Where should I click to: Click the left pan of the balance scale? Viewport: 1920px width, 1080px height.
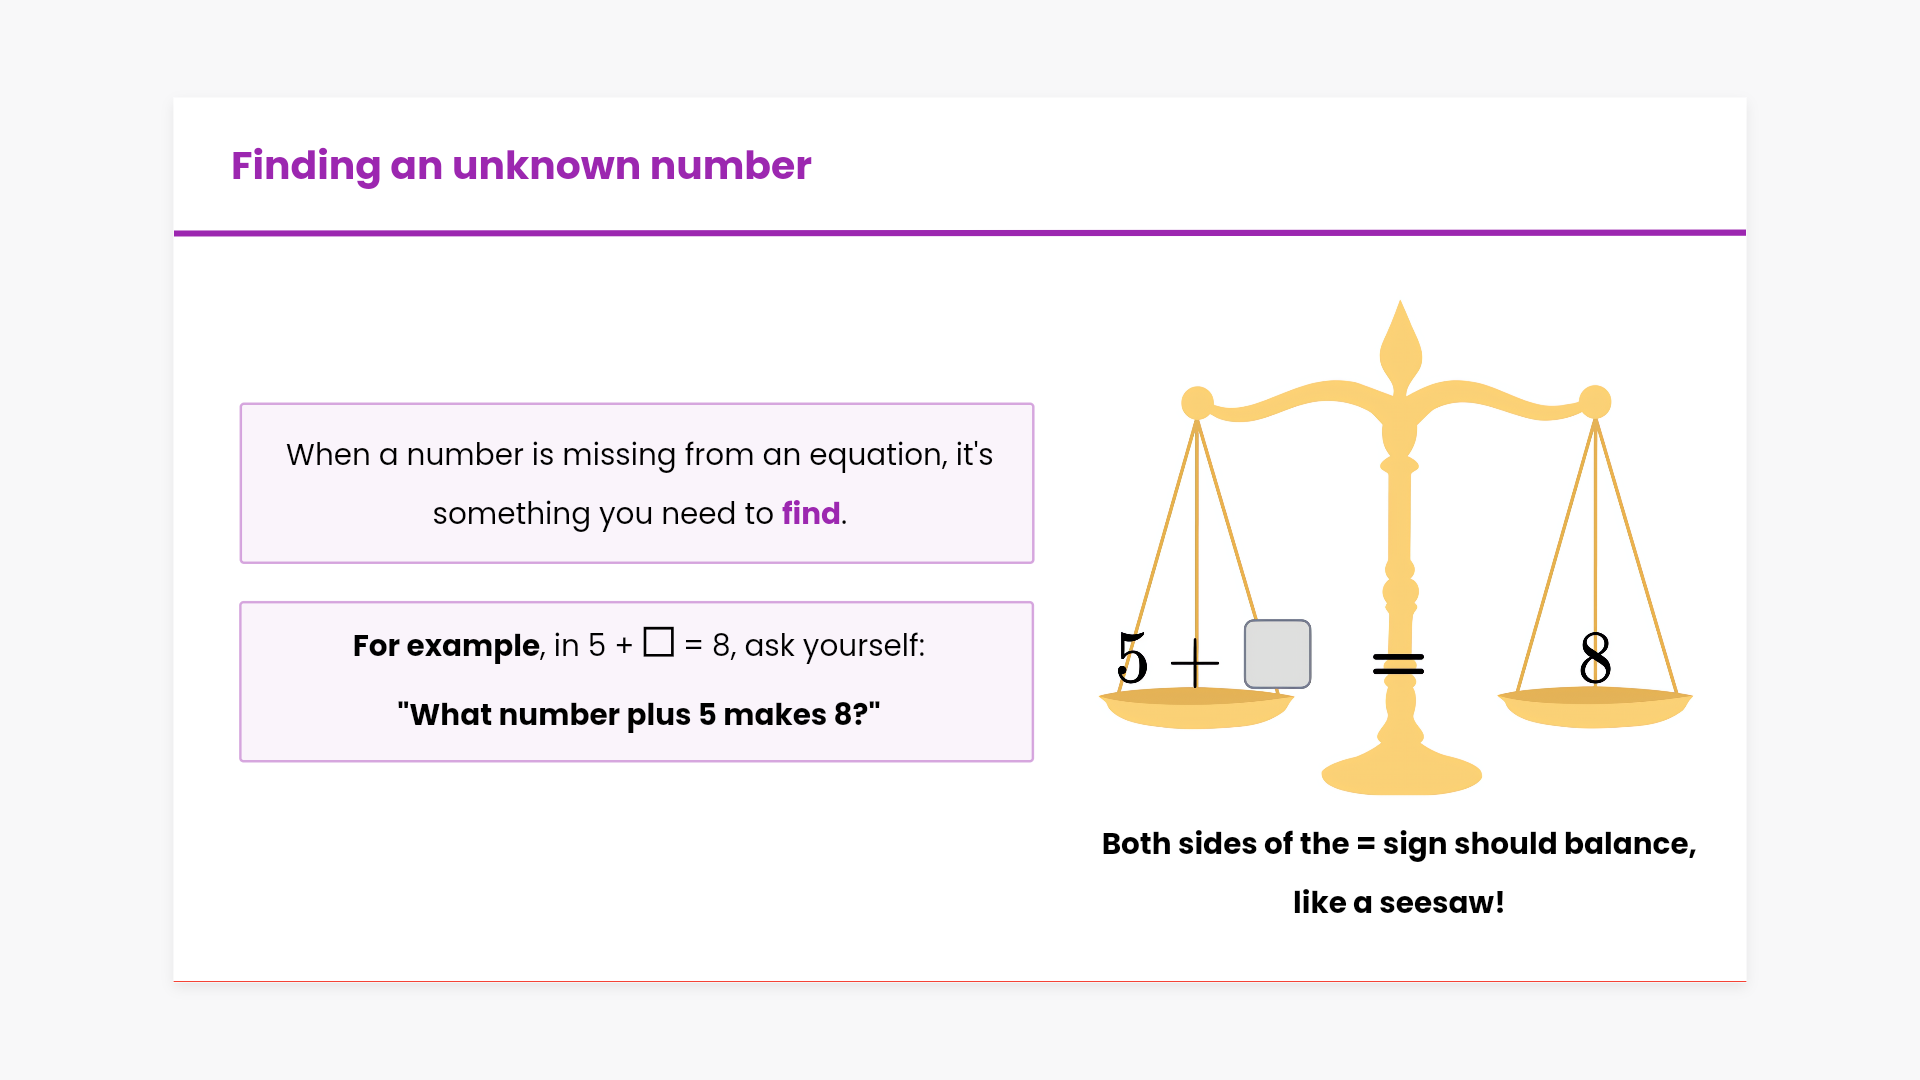click(x=1196, y=709)
